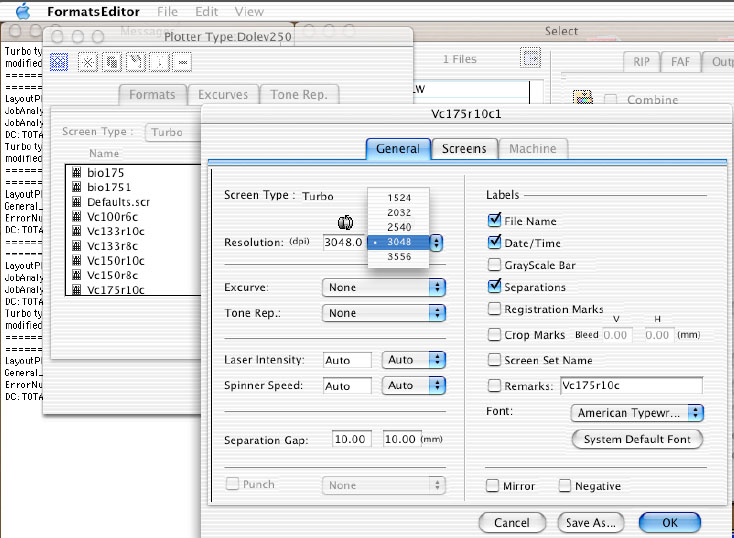Click the second Separation Gap field
The image size is (734, 538).
pyautogui.click(x=401, y=439)
